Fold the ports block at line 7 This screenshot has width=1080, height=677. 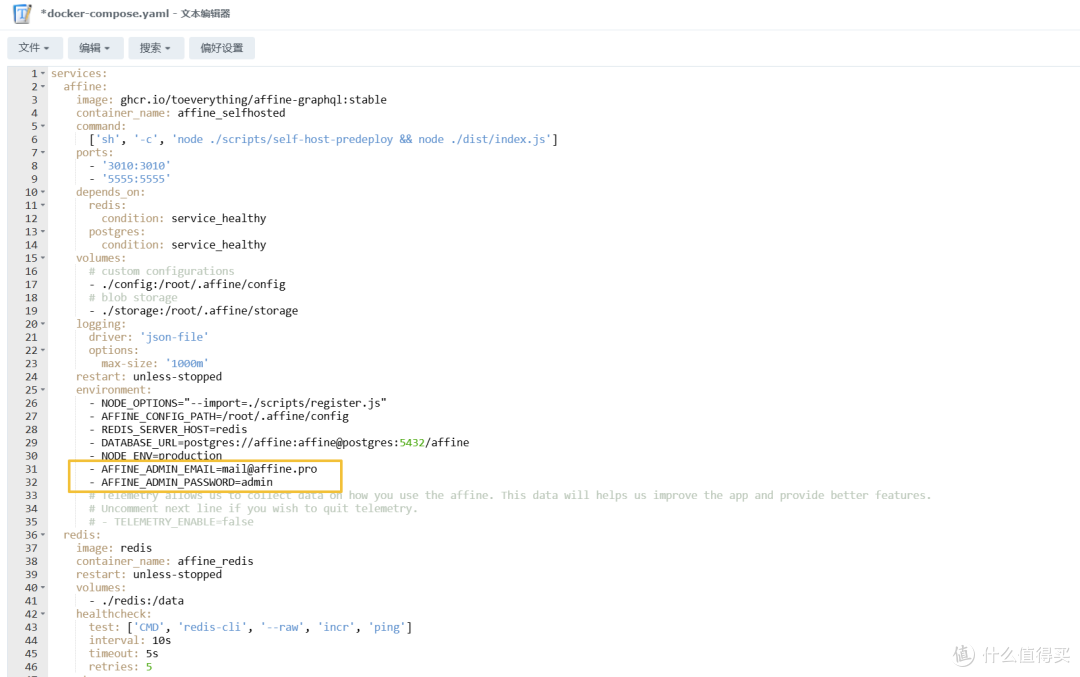pos(43,153)
